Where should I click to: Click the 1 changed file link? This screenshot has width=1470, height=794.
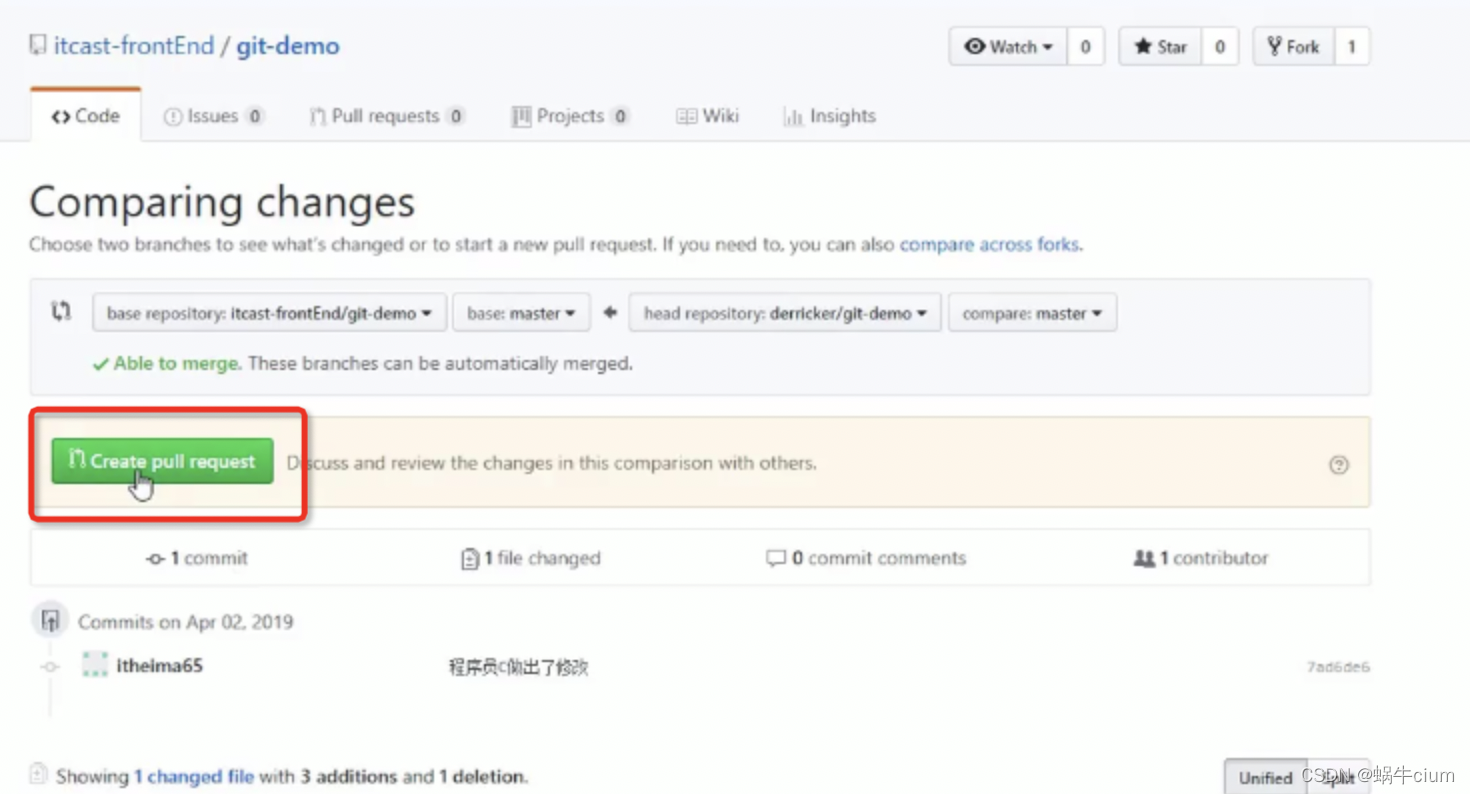click(x=194, y=776)
